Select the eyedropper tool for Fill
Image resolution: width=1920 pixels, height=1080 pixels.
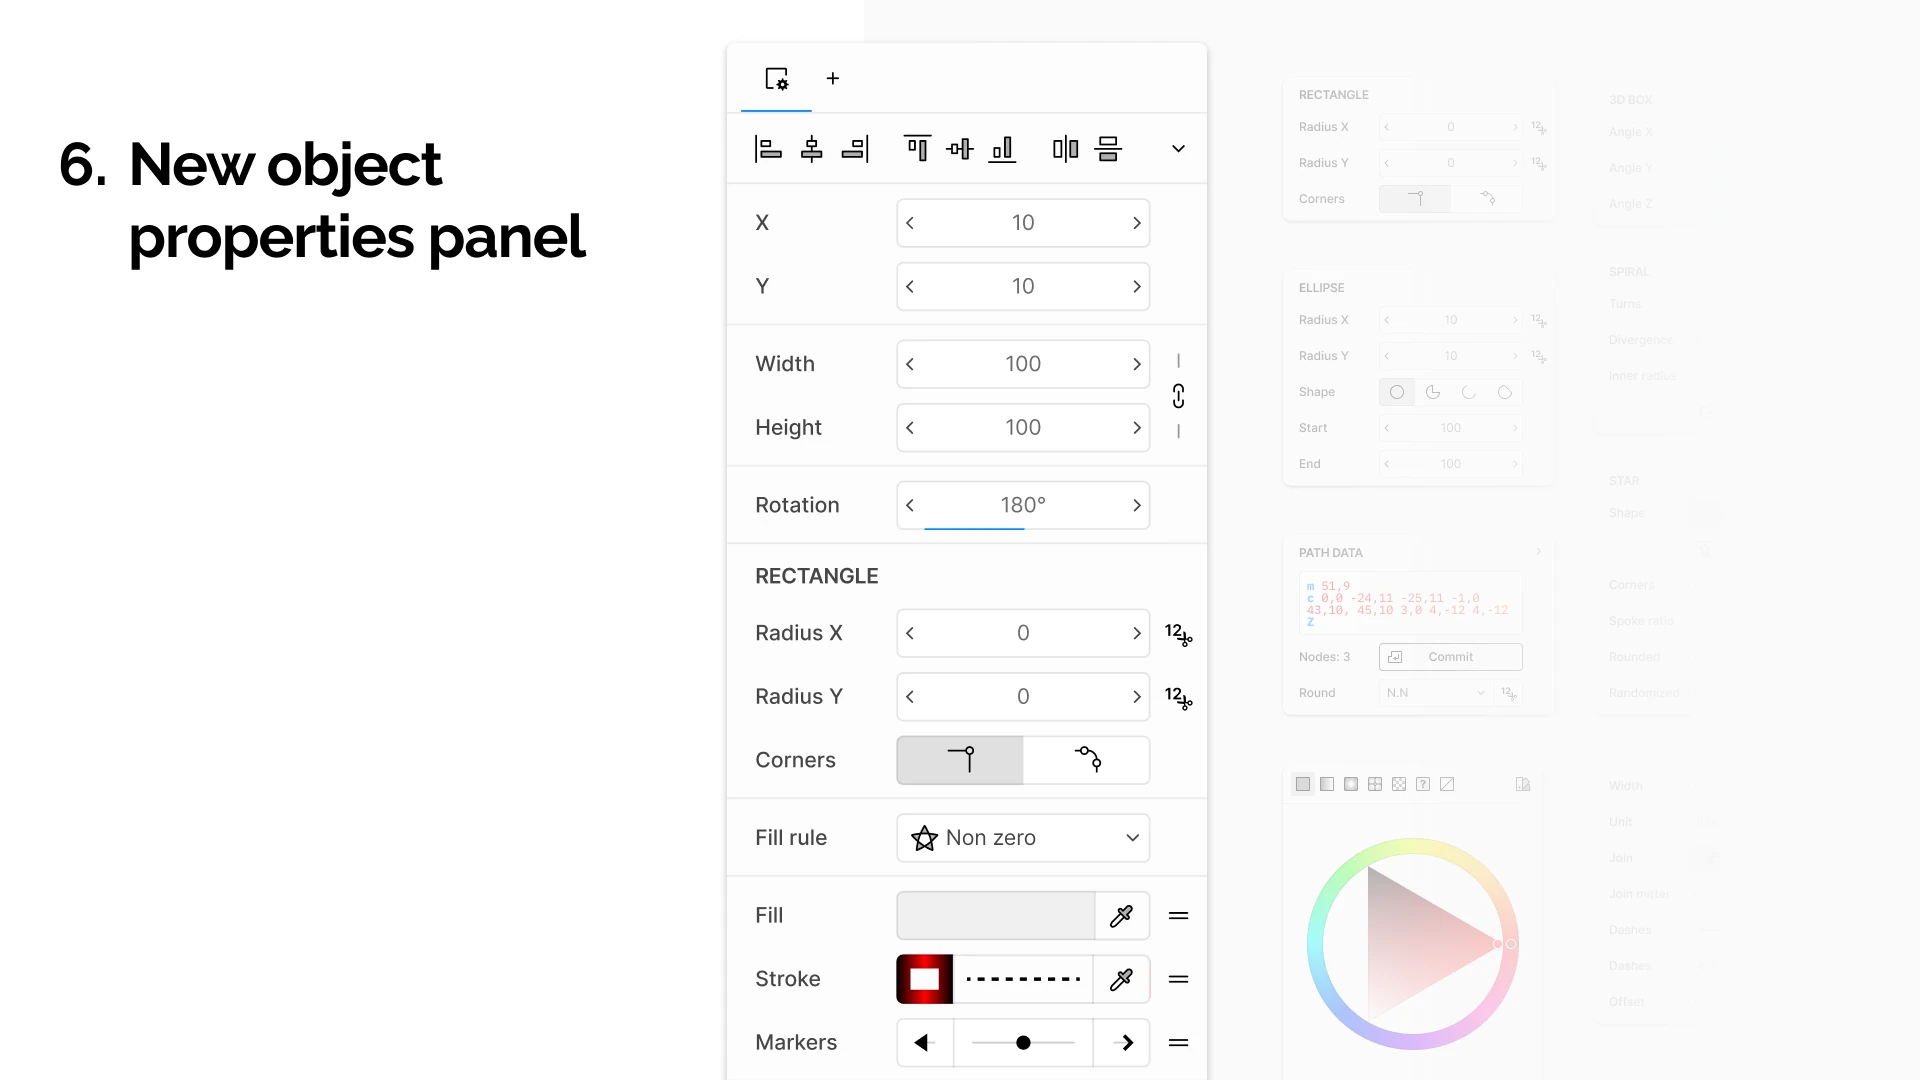click(x=1120, y=914)
